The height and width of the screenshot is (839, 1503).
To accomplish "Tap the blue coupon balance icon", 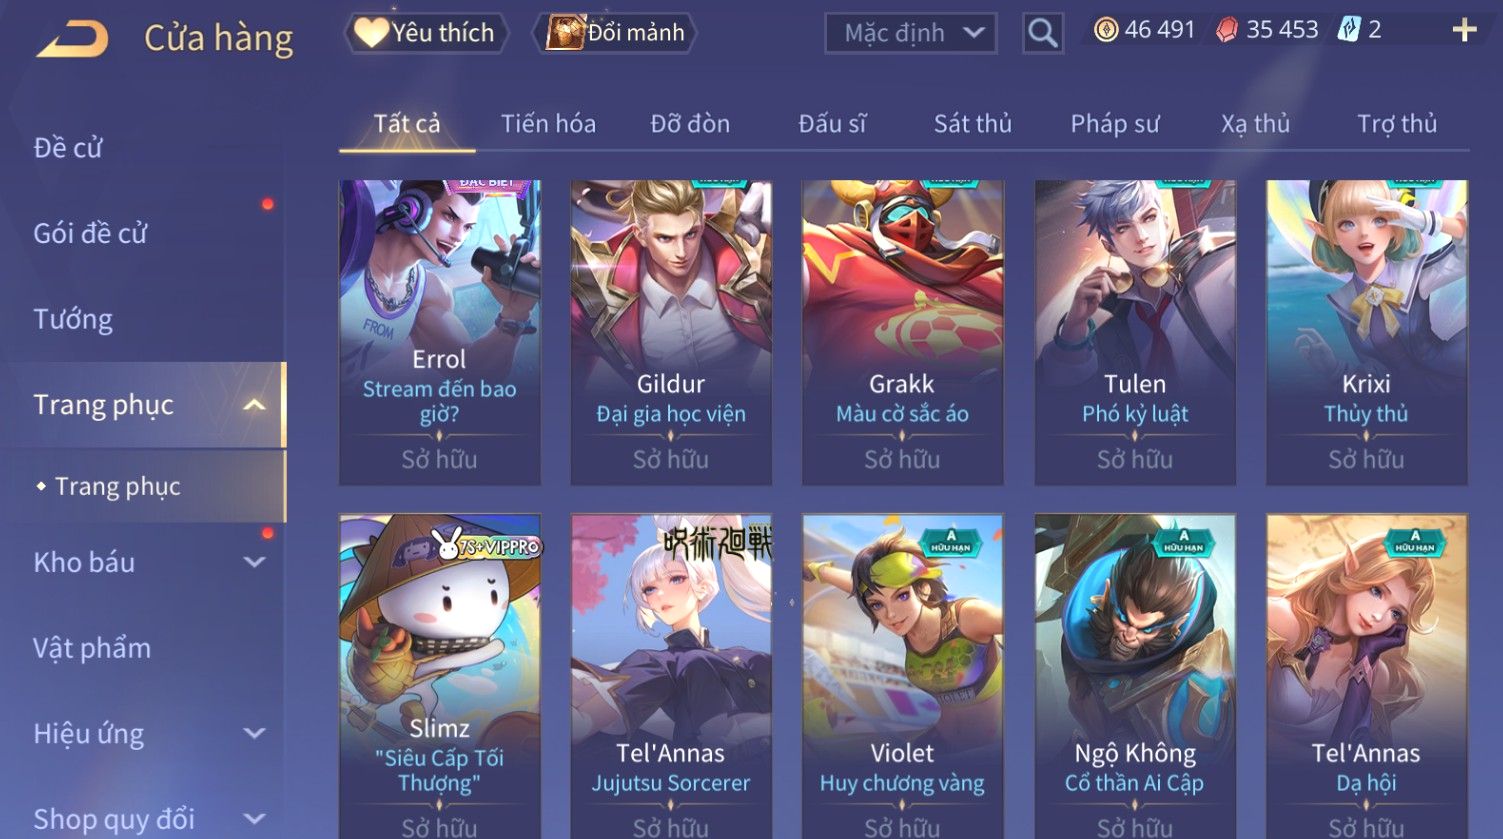I will click(1349, 31).
